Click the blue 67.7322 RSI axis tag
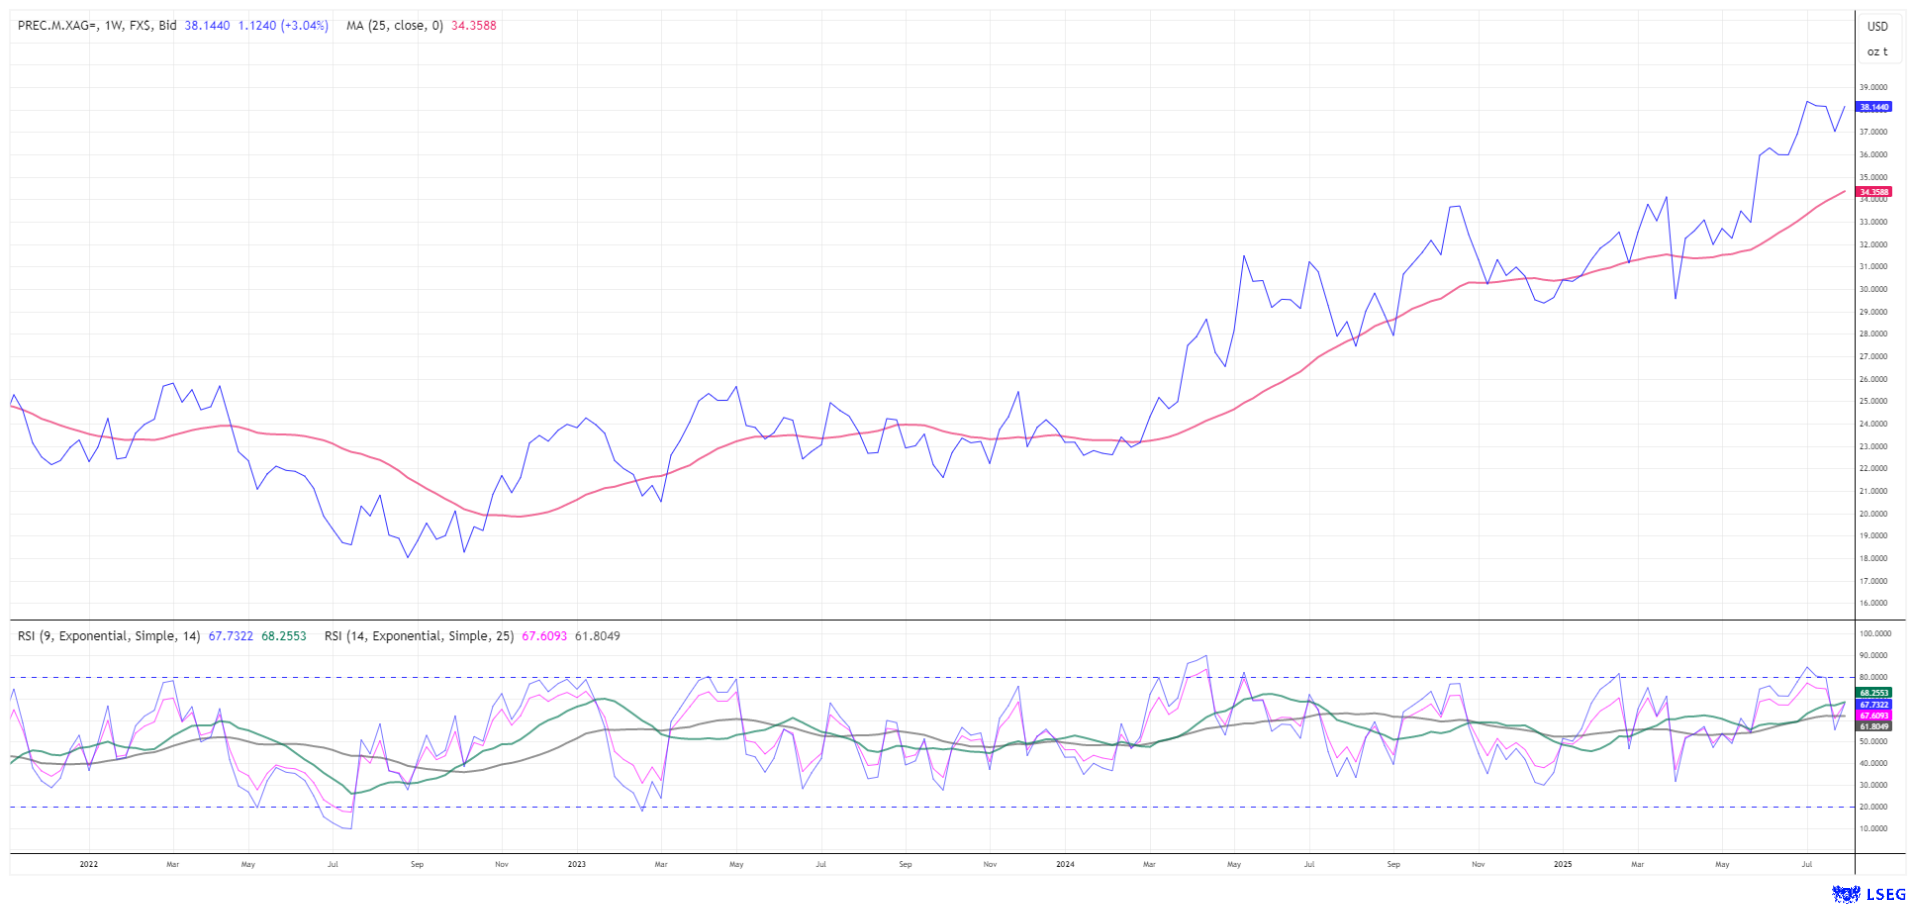The height and width of the screenshot is (905, 1916). [x=1874, y=705]
